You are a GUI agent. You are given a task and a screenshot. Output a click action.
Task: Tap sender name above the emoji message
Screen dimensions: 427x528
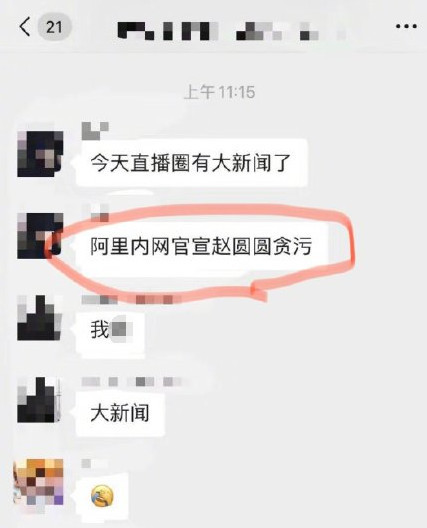pos(87,464)
